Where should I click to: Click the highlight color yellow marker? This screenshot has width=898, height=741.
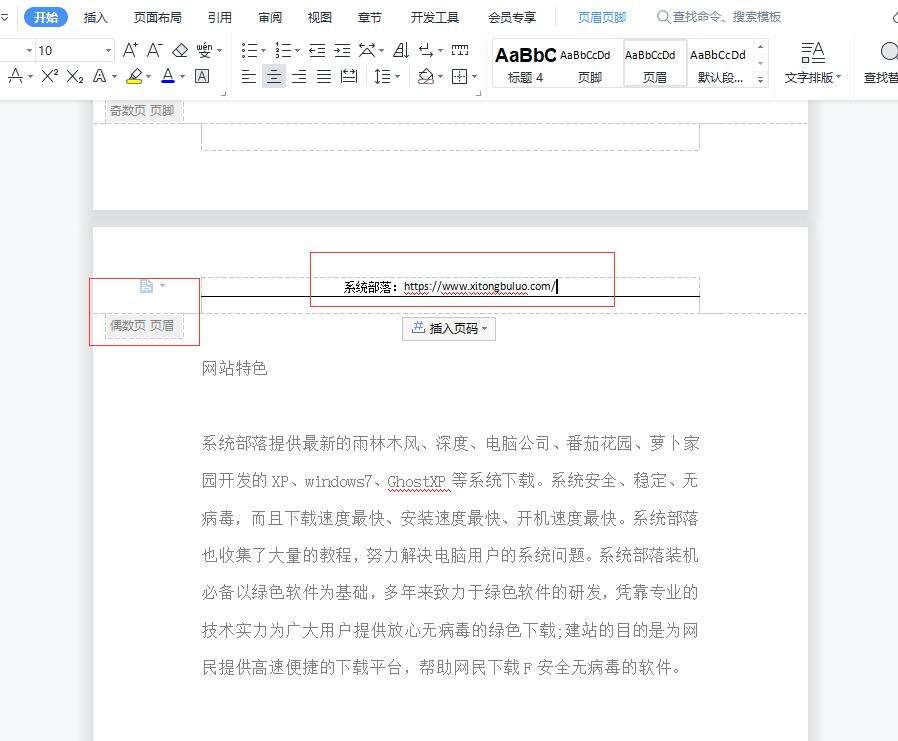[135, 76]
